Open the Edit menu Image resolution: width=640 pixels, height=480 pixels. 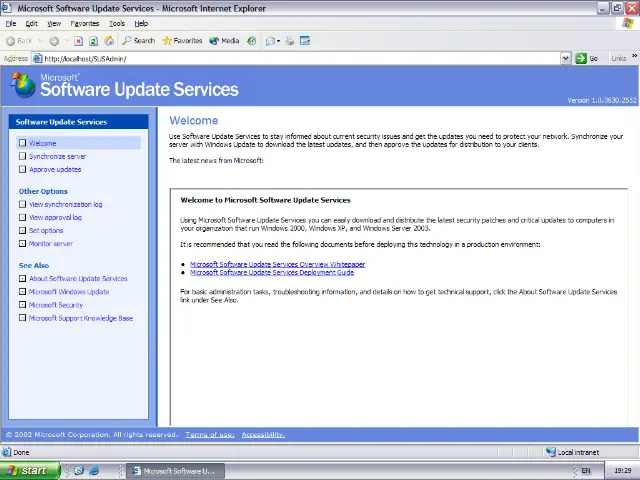coord(31,24)
